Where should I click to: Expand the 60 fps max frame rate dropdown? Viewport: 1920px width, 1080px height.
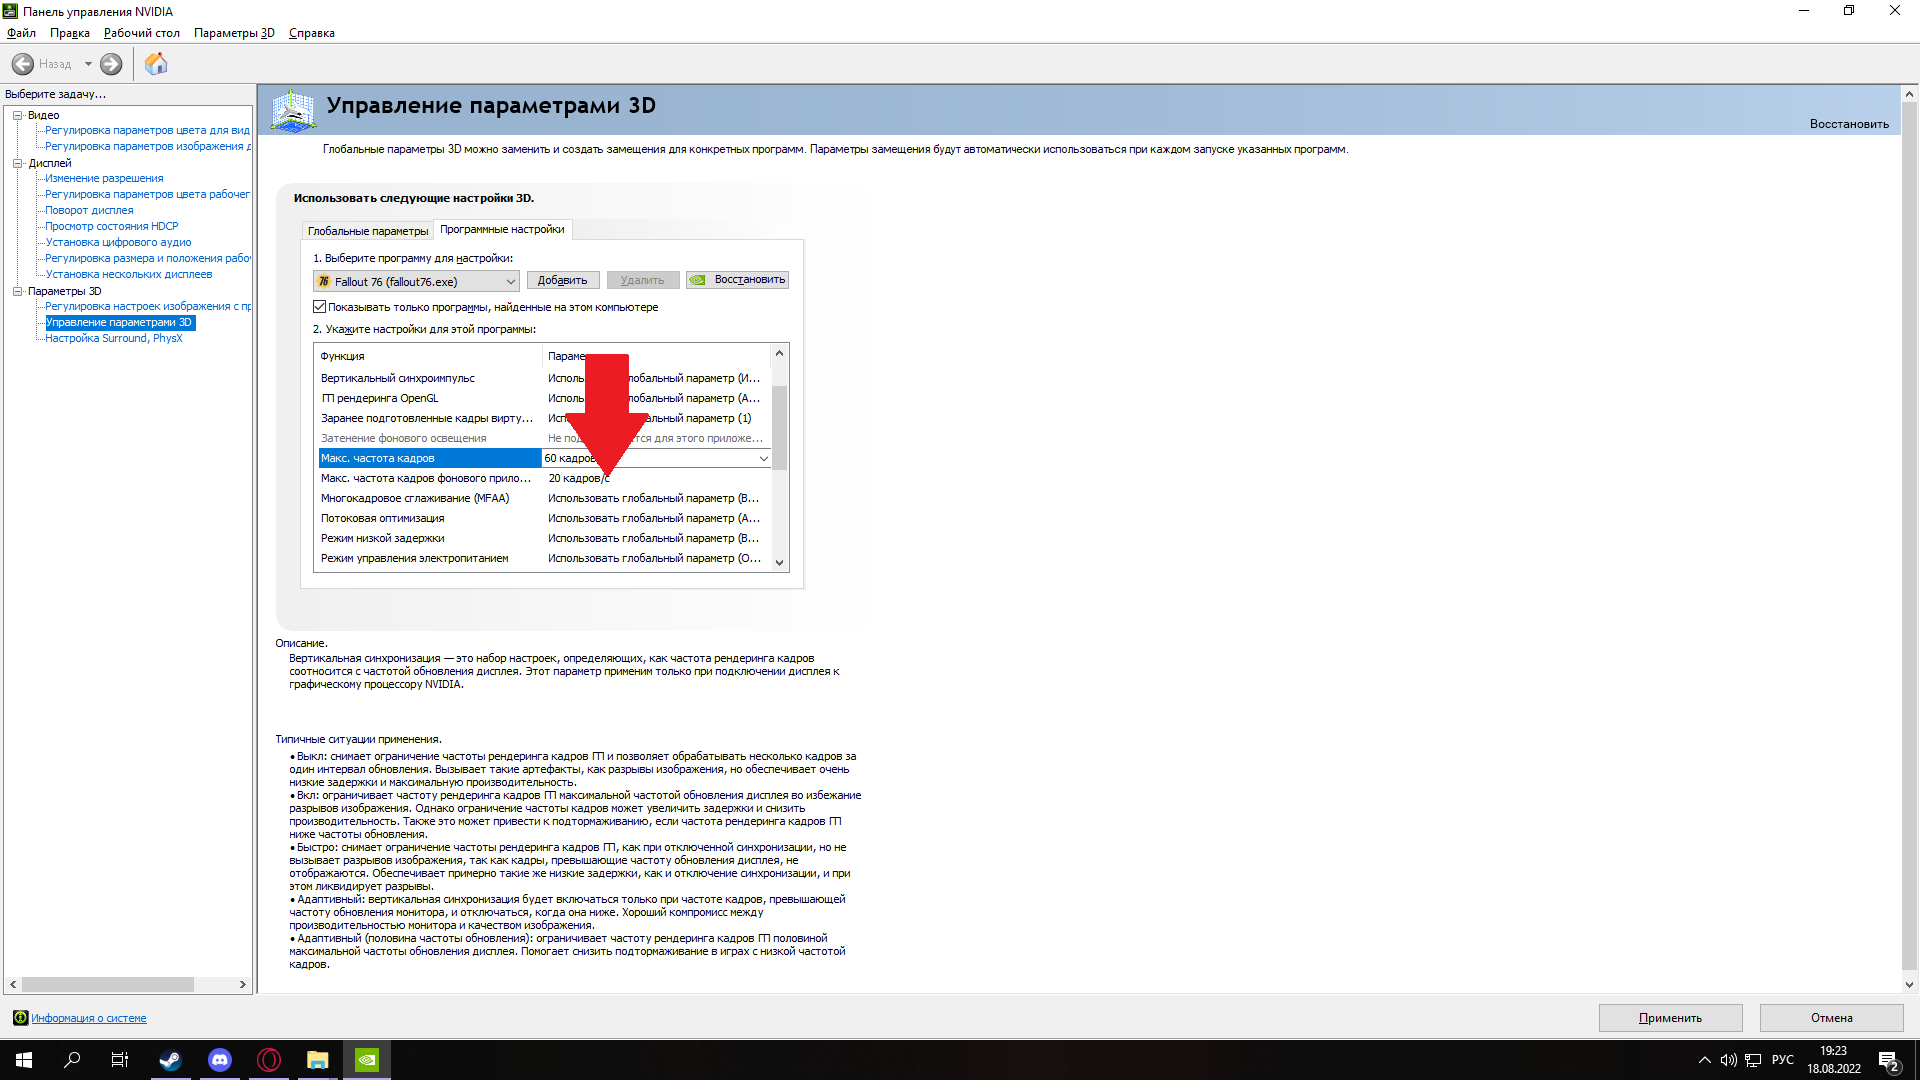[763, 459]
